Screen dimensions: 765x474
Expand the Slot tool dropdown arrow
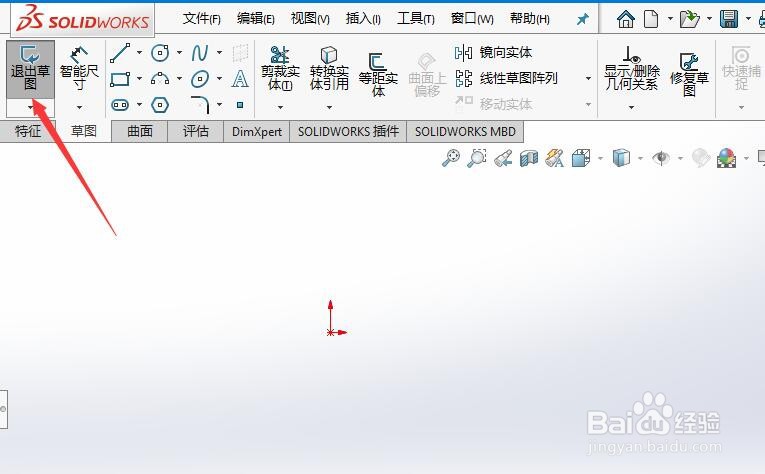point(139,104)
